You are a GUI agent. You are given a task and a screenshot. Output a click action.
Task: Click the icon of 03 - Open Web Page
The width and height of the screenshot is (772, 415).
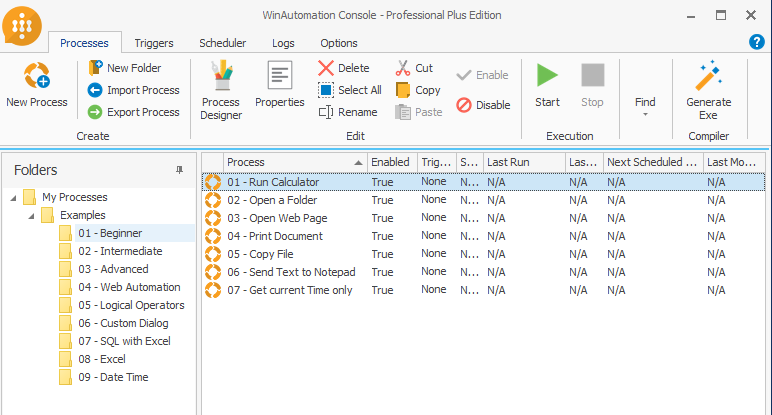point(213,218)
